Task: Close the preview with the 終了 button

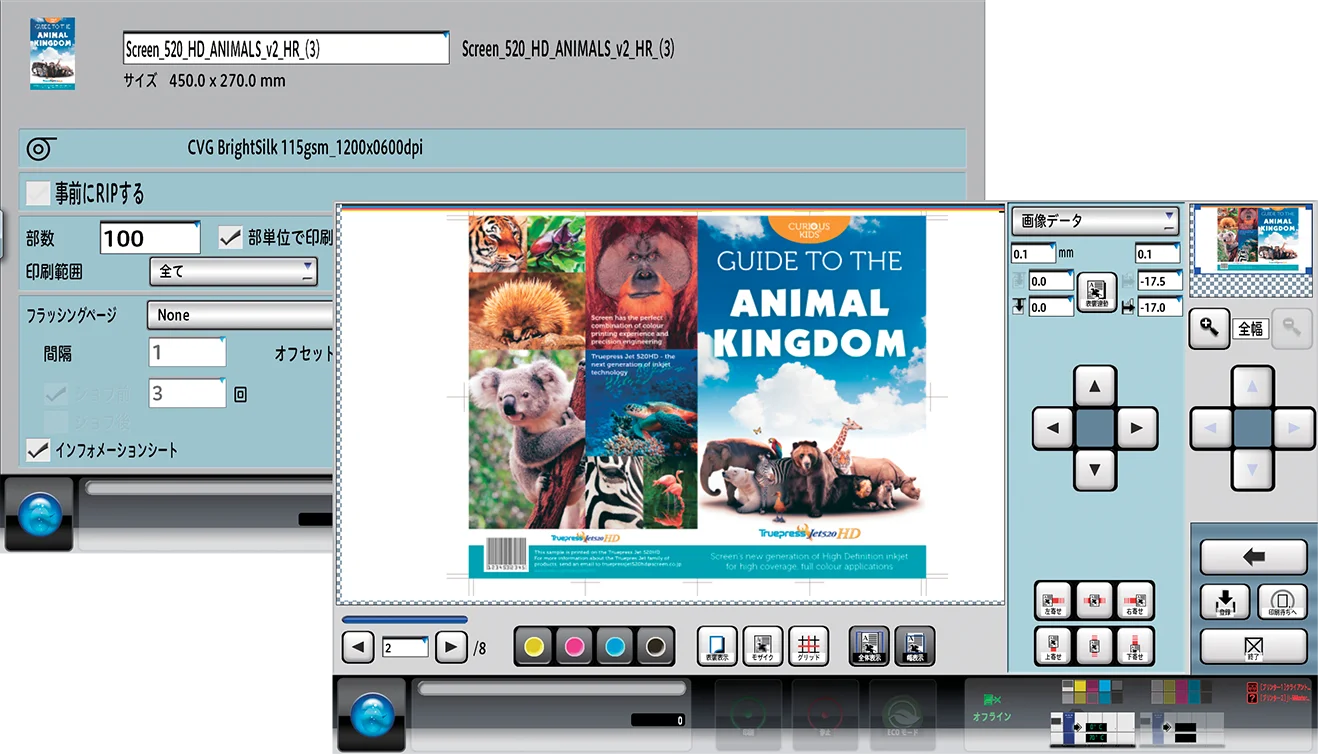Action: [x=1254, y=646]
